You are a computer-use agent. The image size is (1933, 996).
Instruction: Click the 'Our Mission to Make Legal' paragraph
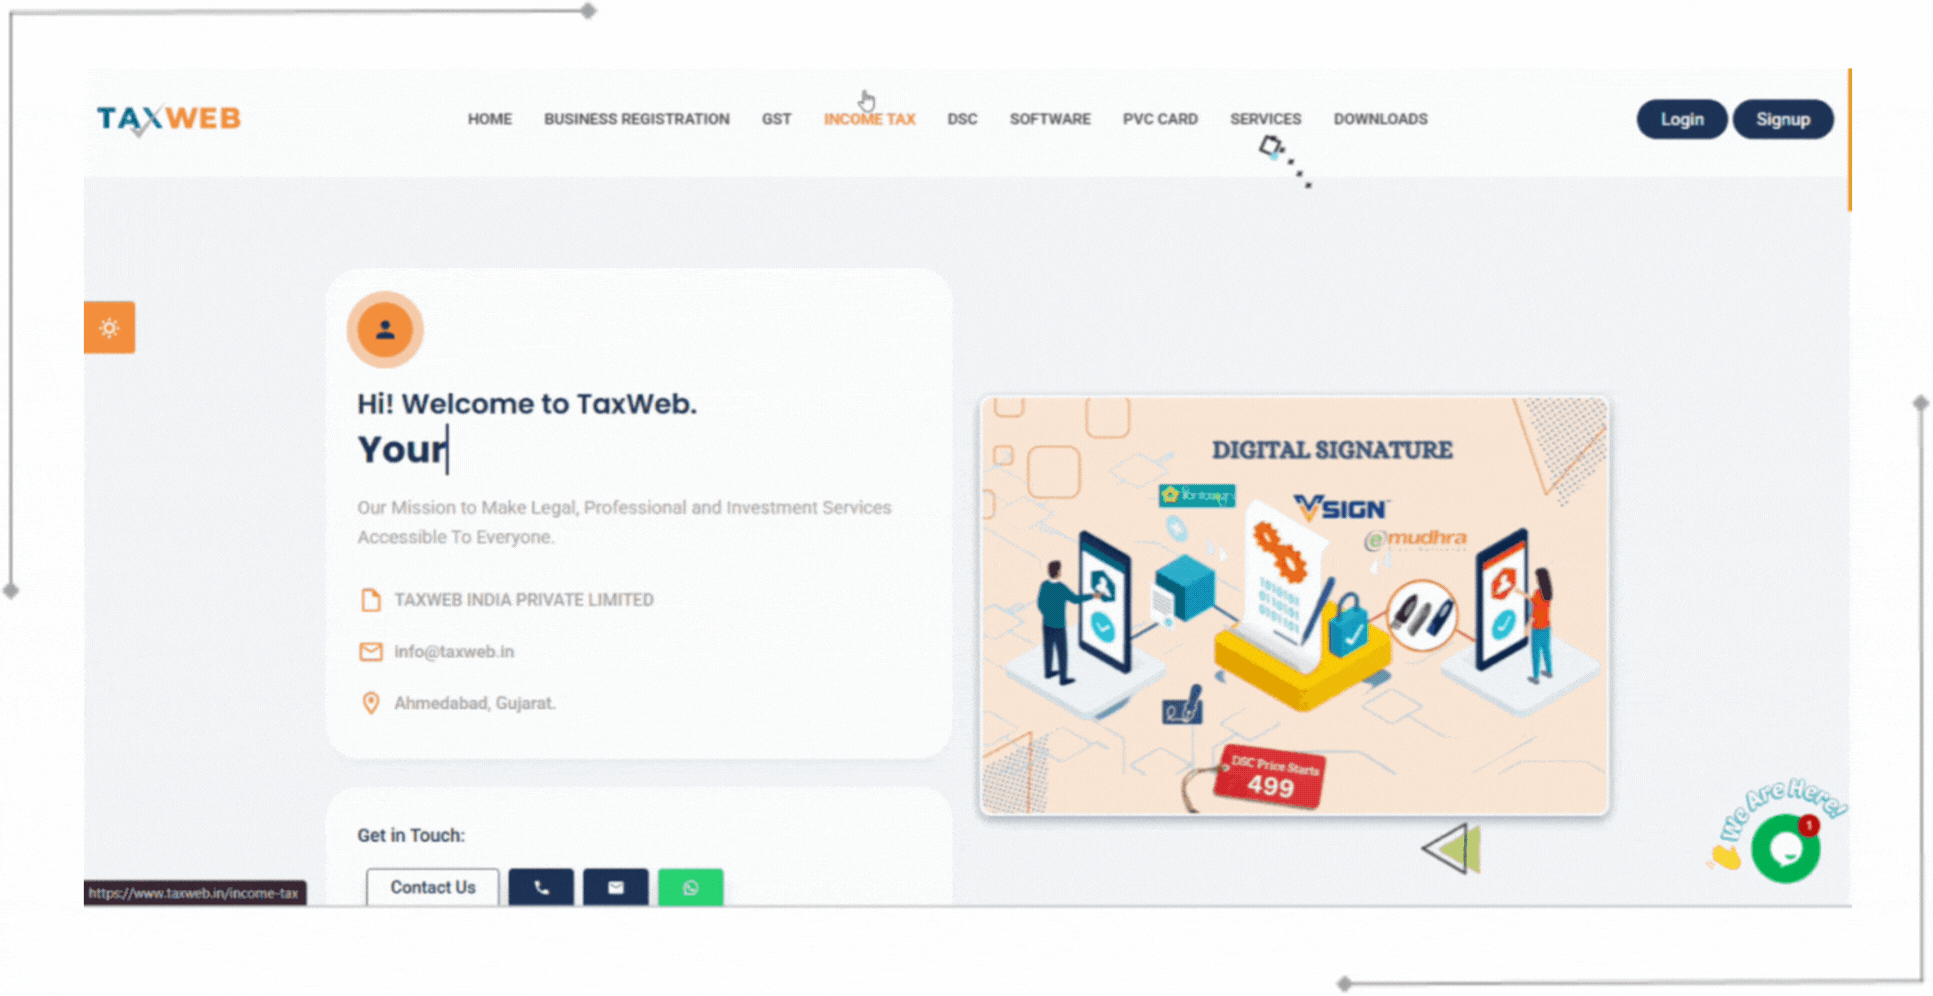pyautogui.click(x=624, y=522)
